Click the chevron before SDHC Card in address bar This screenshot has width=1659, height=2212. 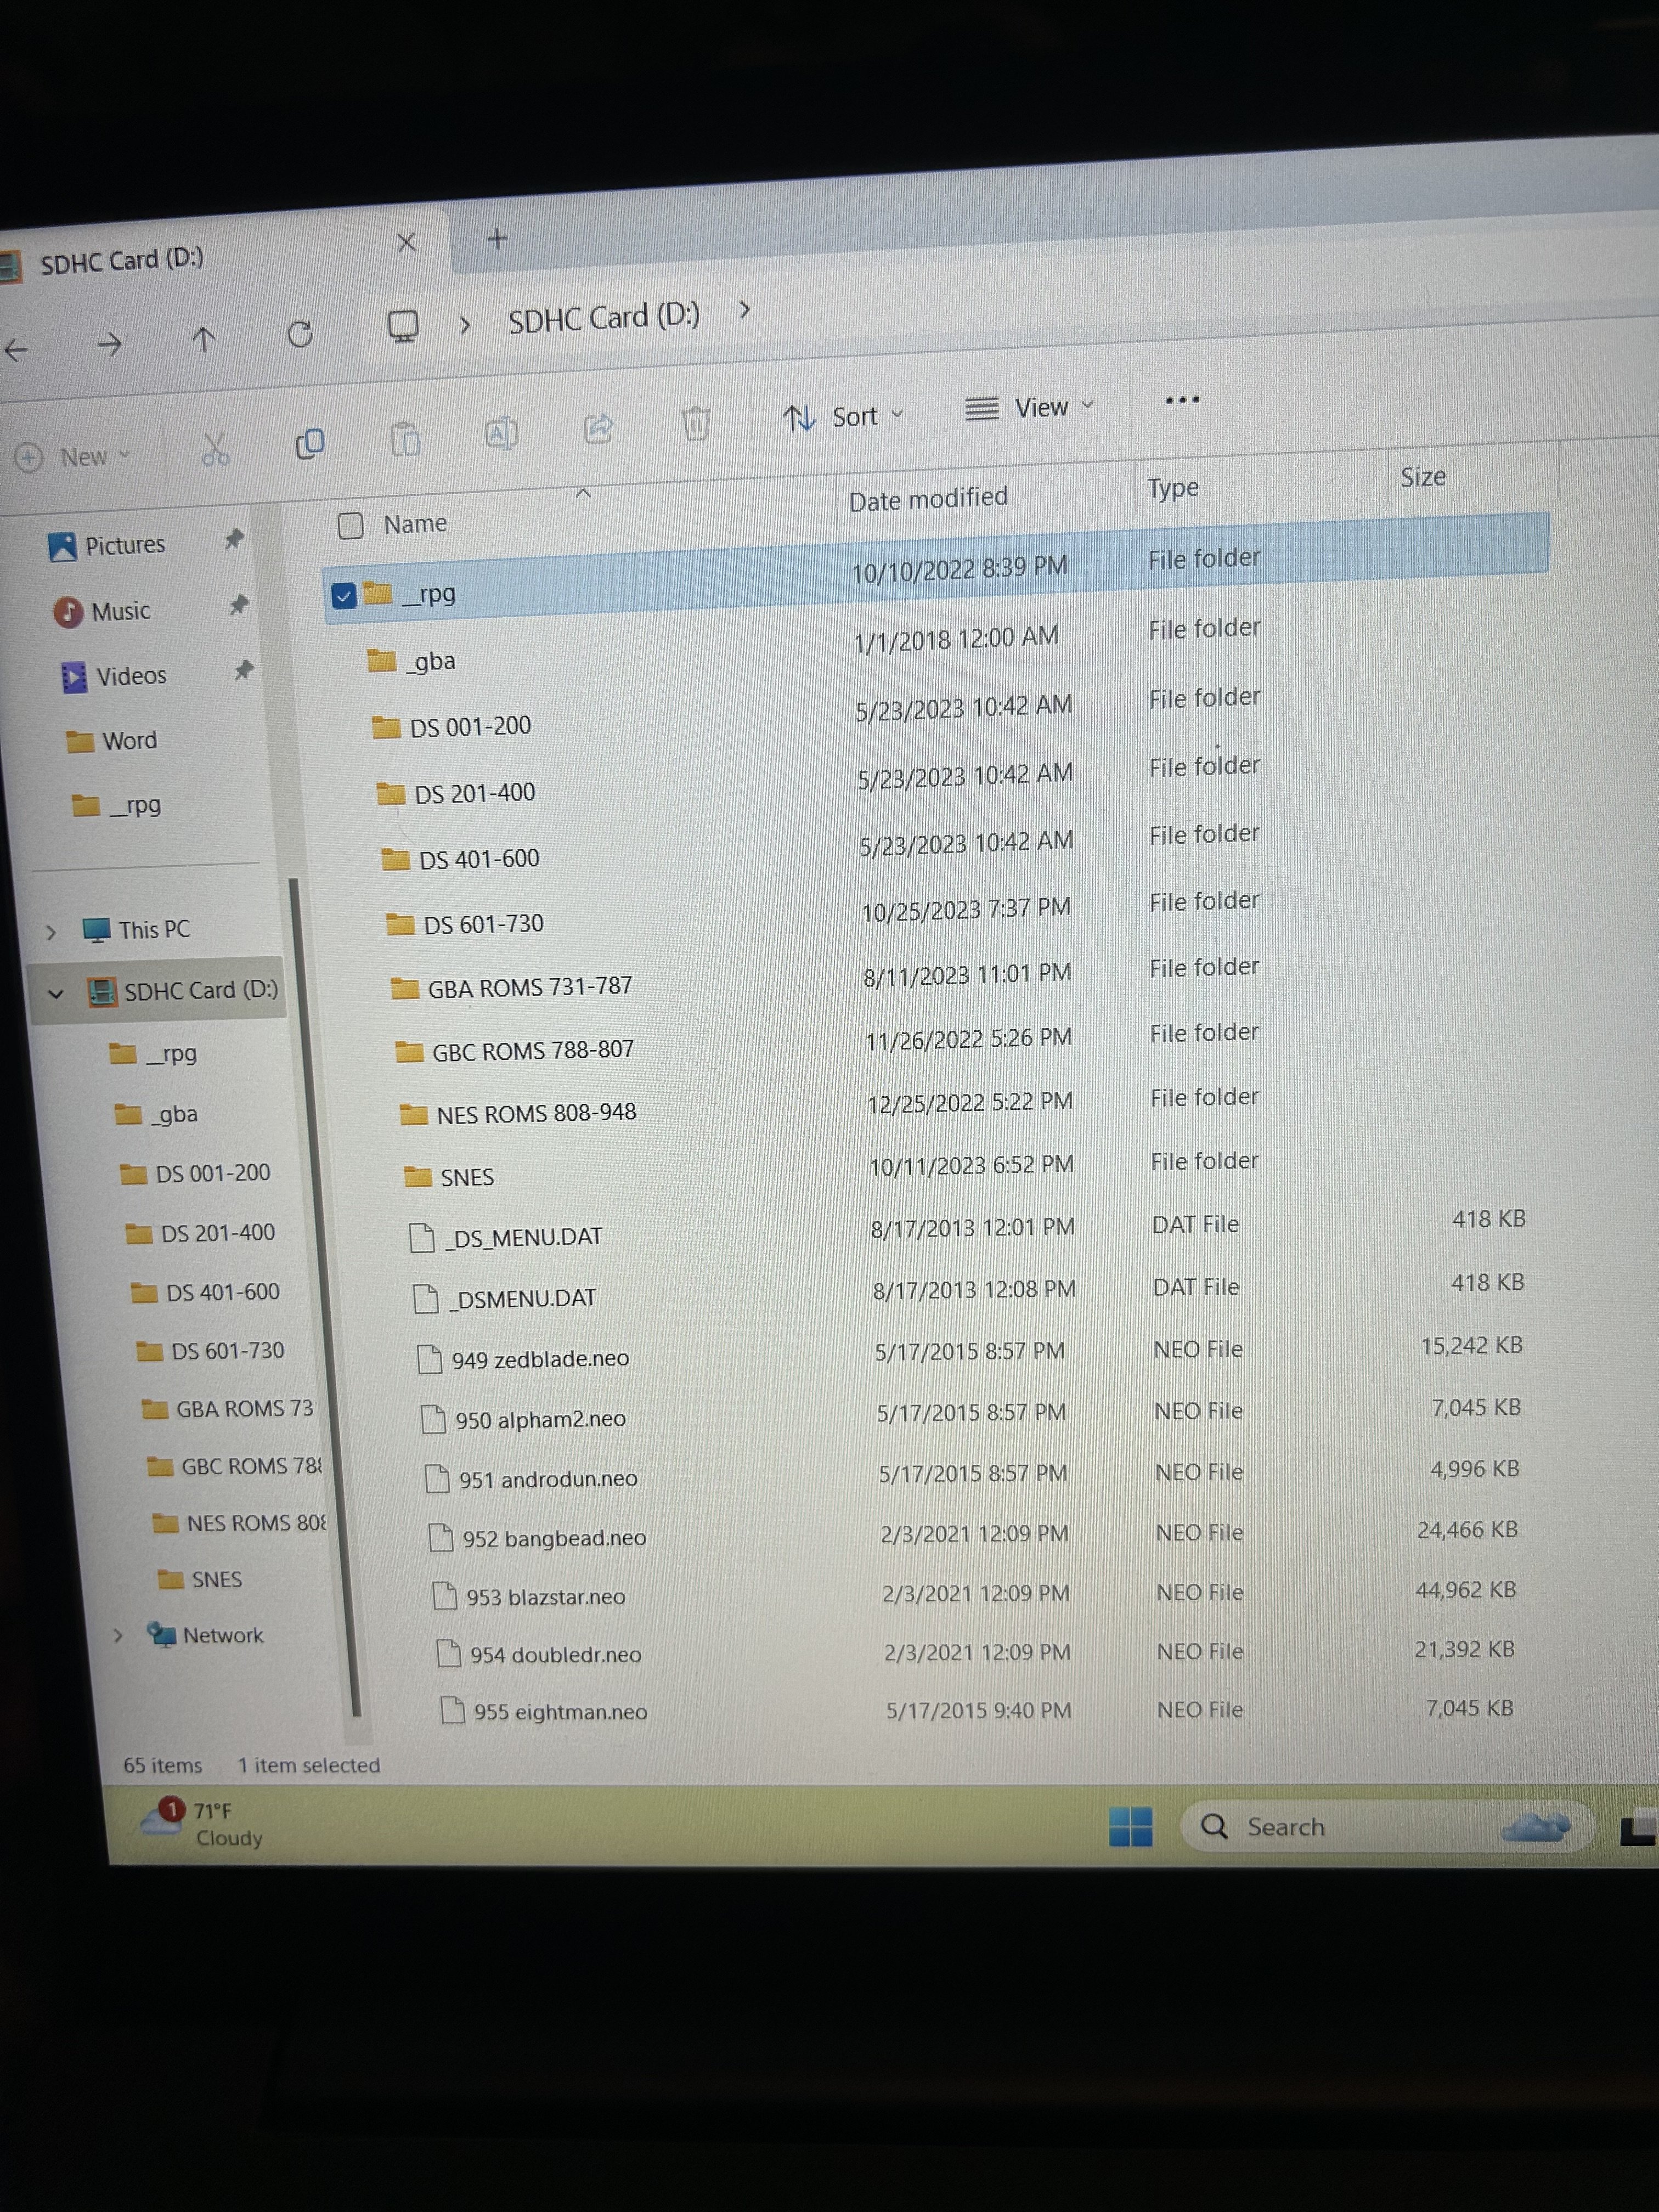pos(465,324)
